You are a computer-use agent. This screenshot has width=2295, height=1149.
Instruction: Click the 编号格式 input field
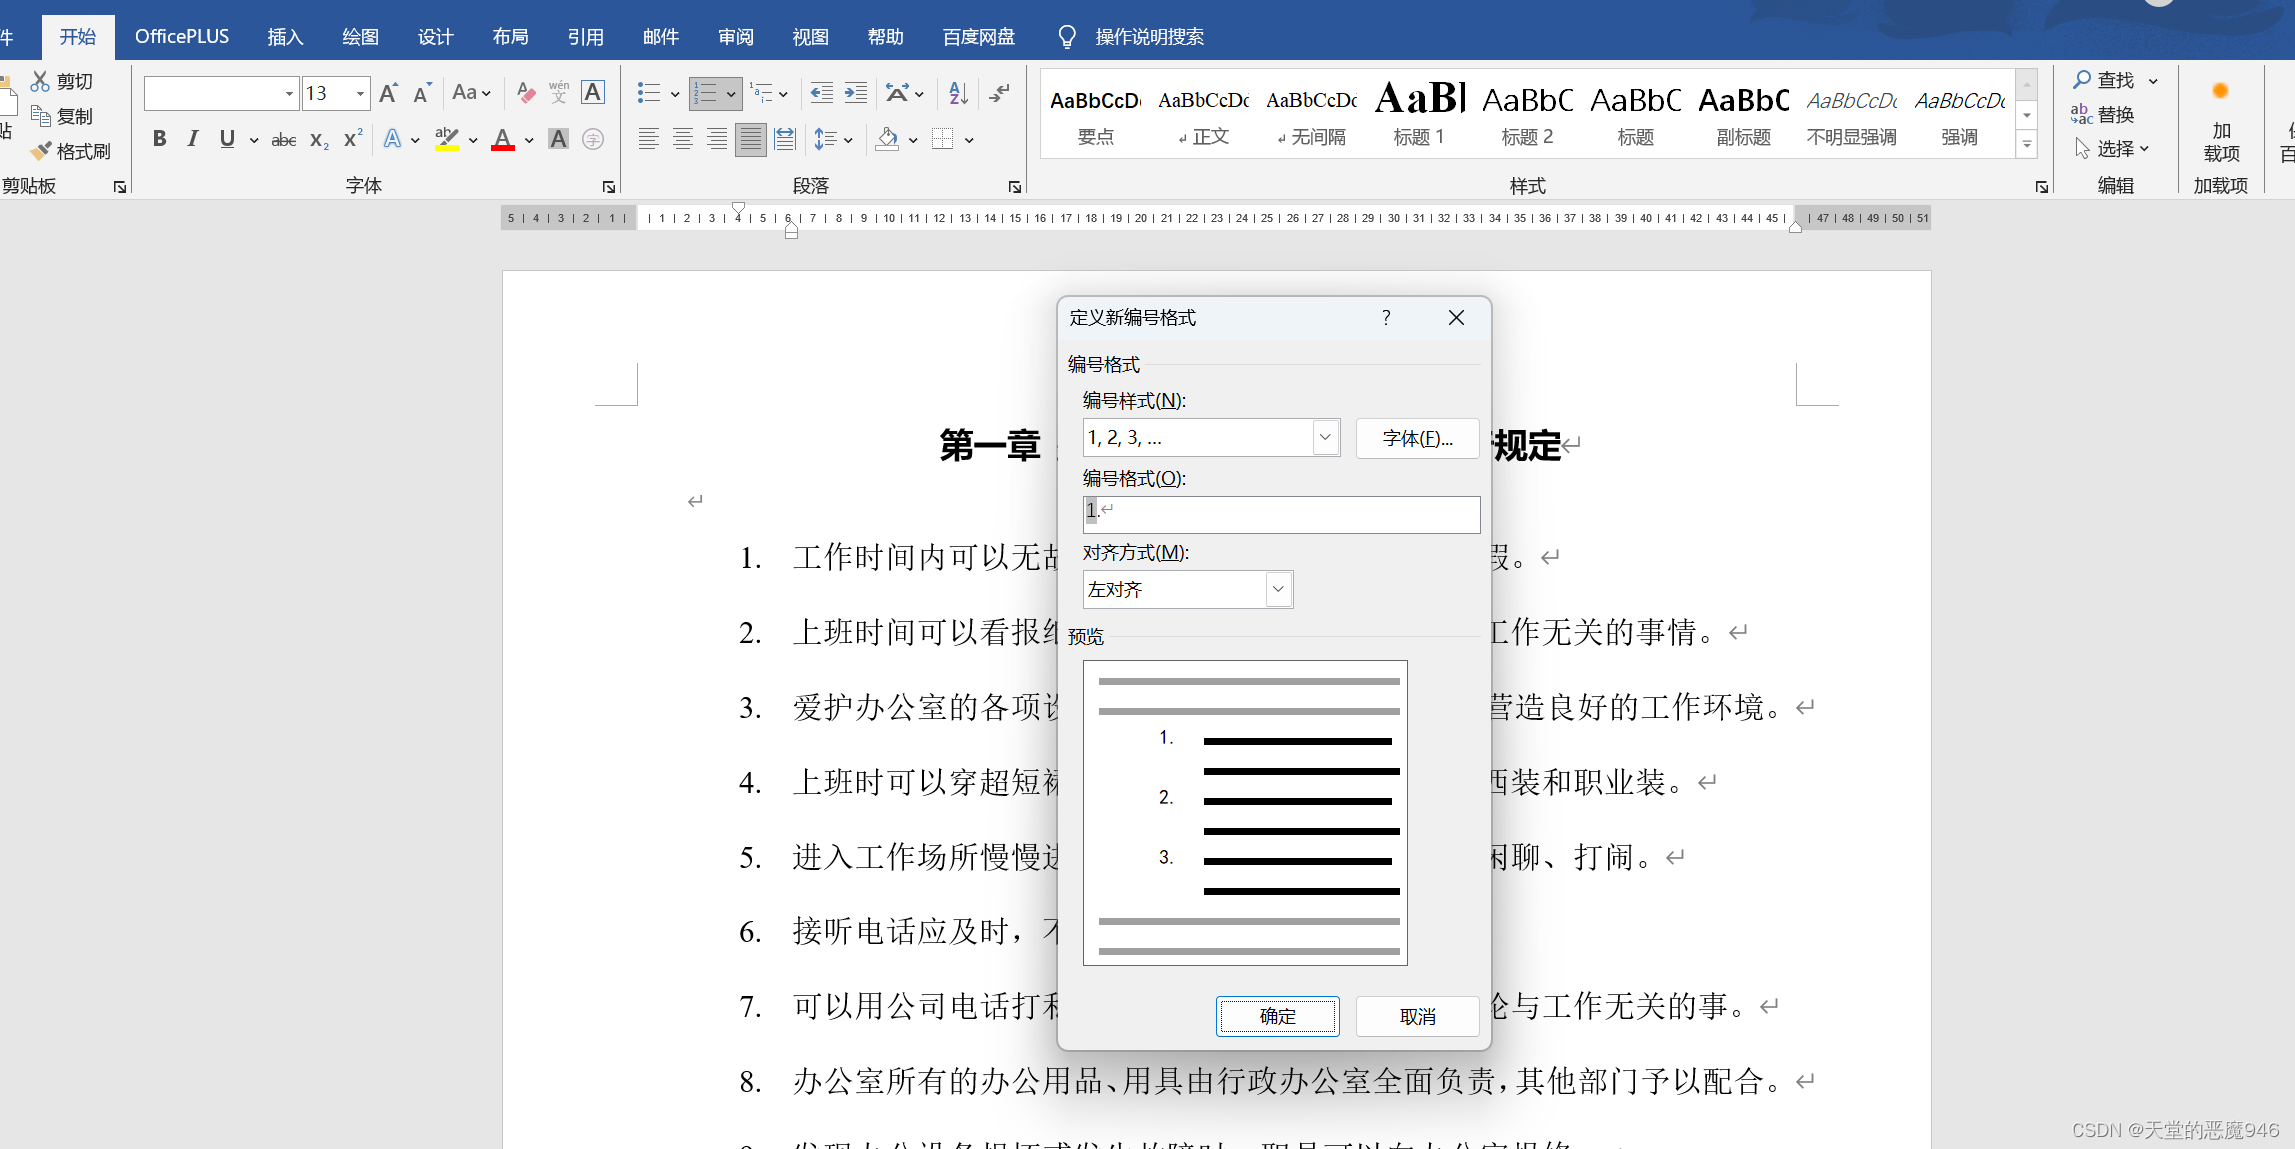[x=1281, y=514]
